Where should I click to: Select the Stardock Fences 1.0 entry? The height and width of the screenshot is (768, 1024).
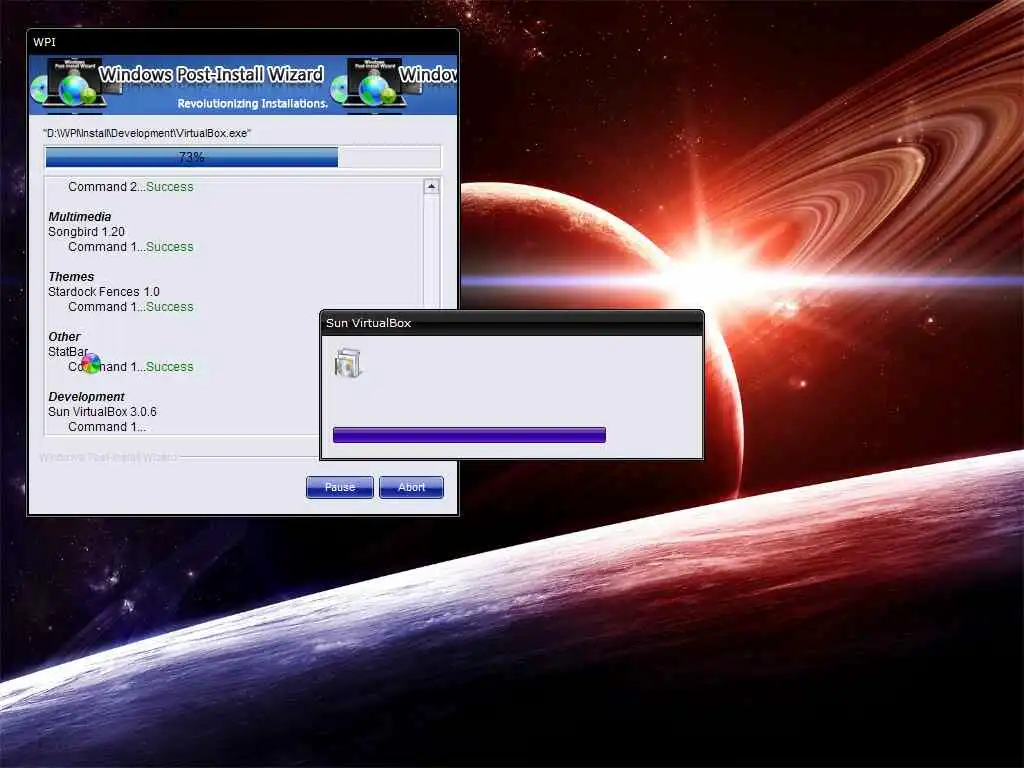pos(104,292)
